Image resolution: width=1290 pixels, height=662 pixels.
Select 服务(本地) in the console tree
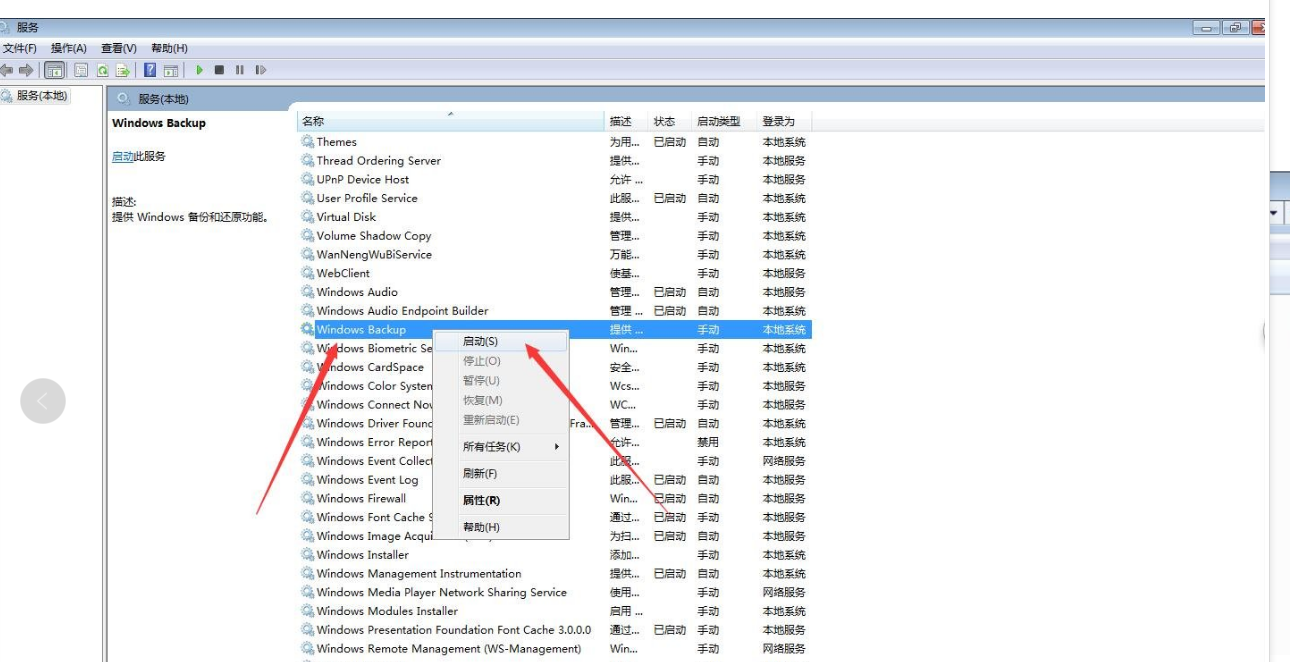pos(42,96)
